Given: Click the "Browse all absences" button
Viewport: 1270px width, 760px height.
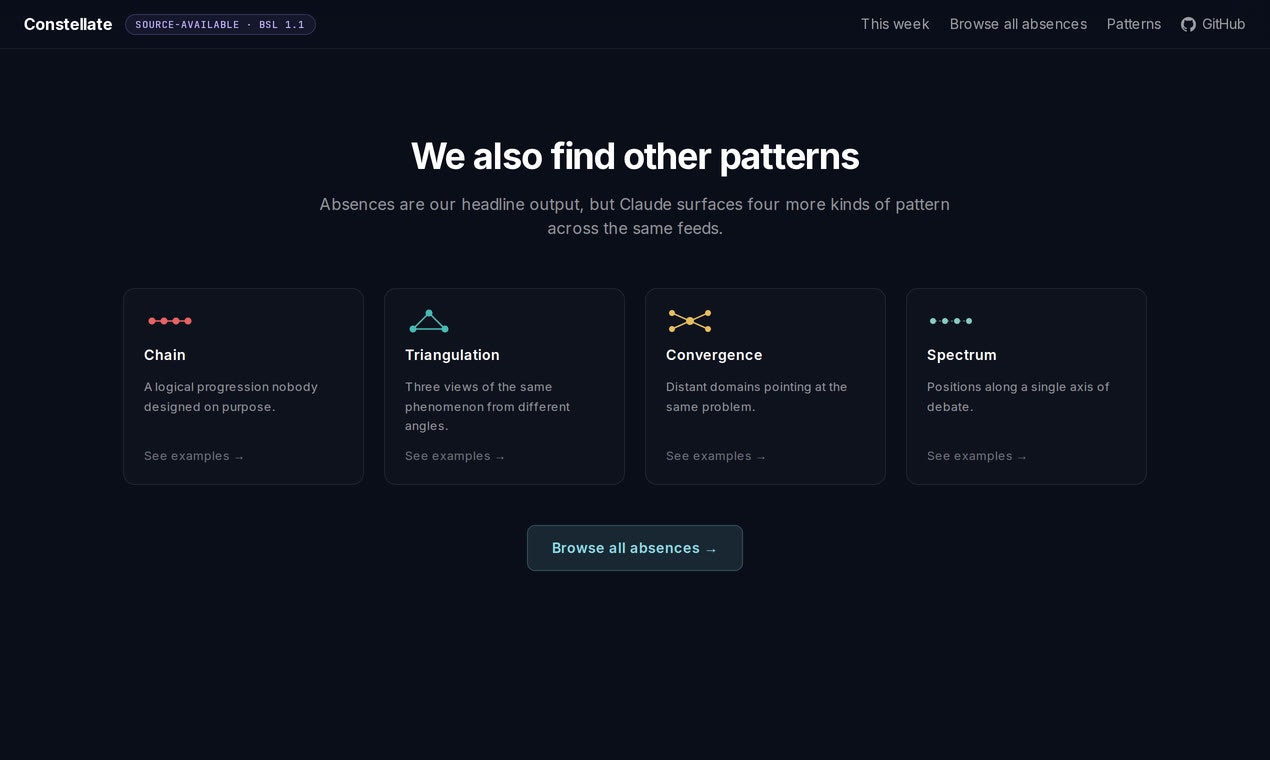Looking at the screenshot, I should [635, 548].
